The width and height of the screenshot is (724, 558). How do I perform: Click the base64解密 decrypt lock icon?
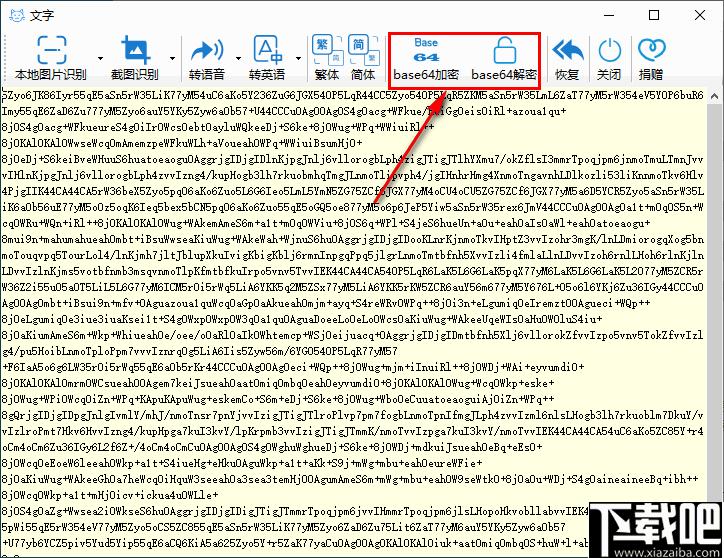[504, 50]
